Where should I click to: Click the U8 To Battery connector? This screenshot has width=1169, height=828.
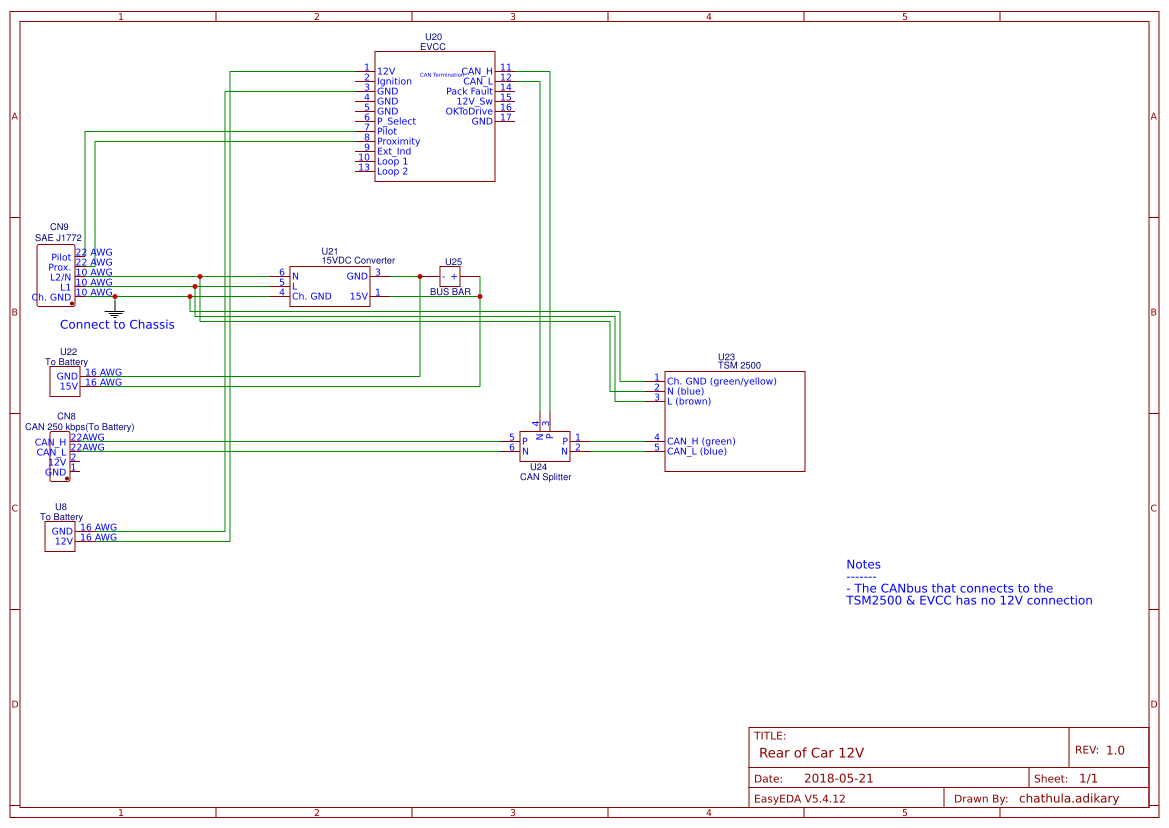pos(59,535)
